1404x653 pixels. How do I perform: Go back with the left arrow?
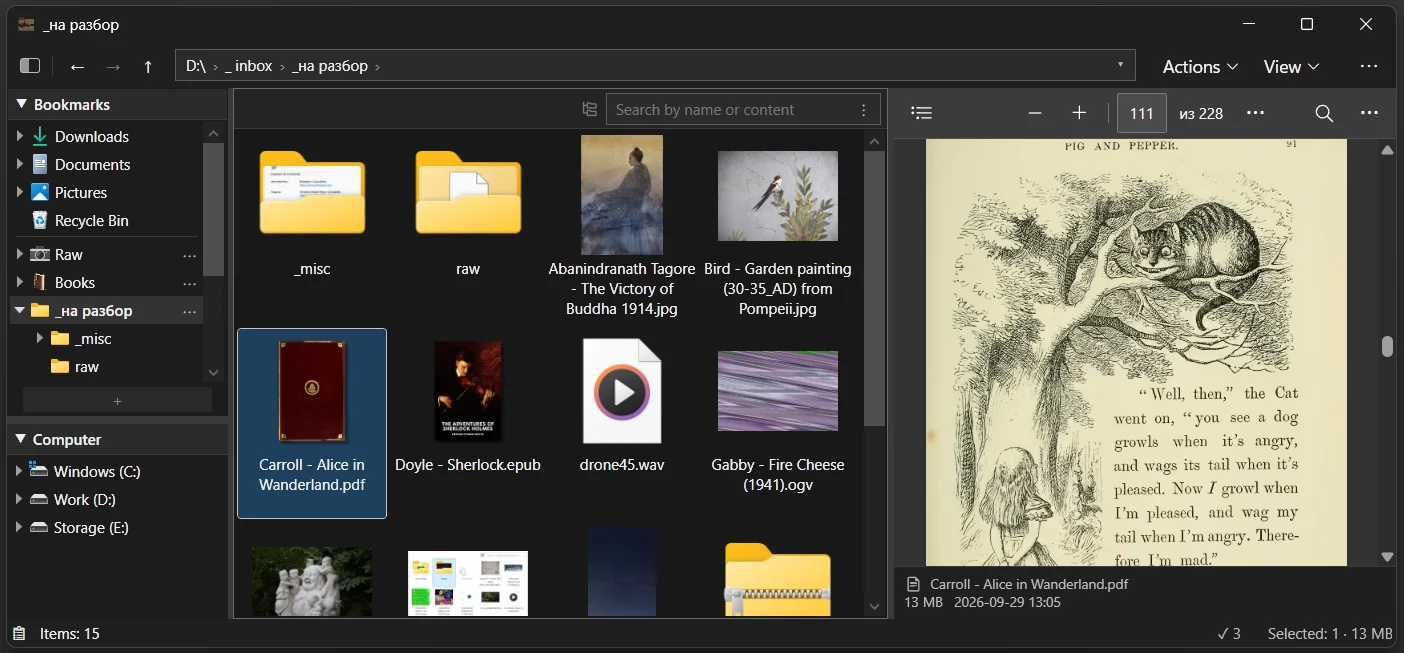(77, 67)
